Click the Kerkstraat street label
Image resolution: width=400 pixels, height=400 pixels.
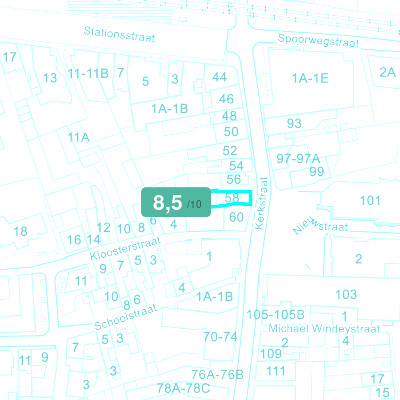coord(261,203)
